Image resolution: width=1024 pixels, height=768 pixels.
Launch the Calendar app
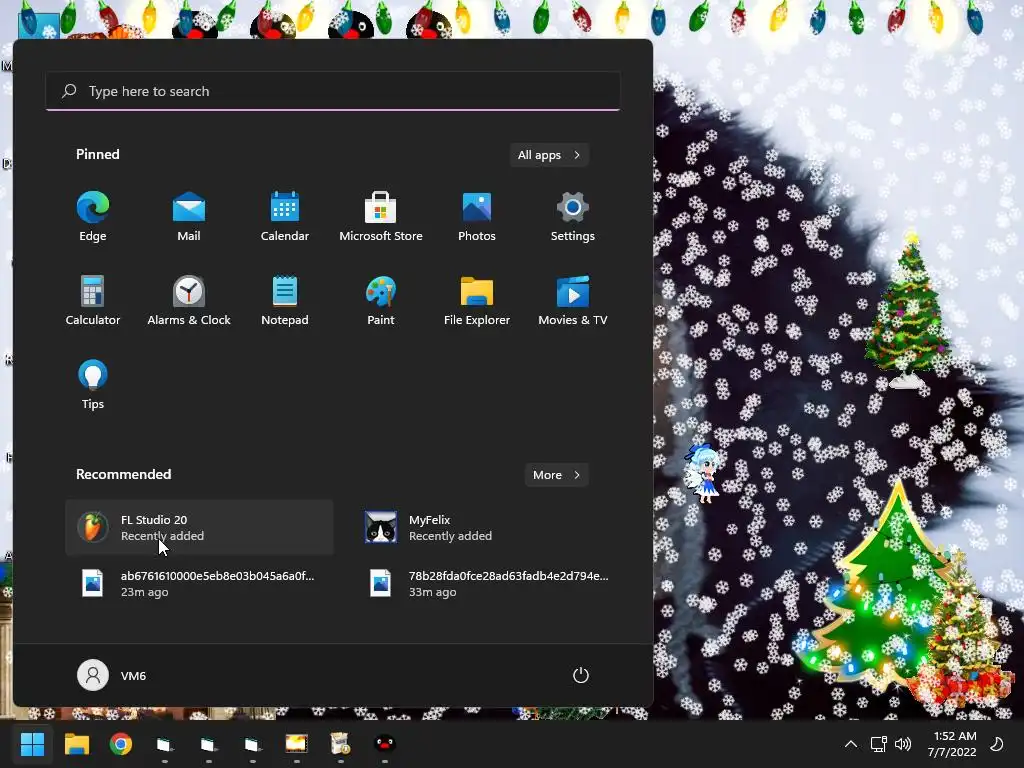tap(285, 217)
